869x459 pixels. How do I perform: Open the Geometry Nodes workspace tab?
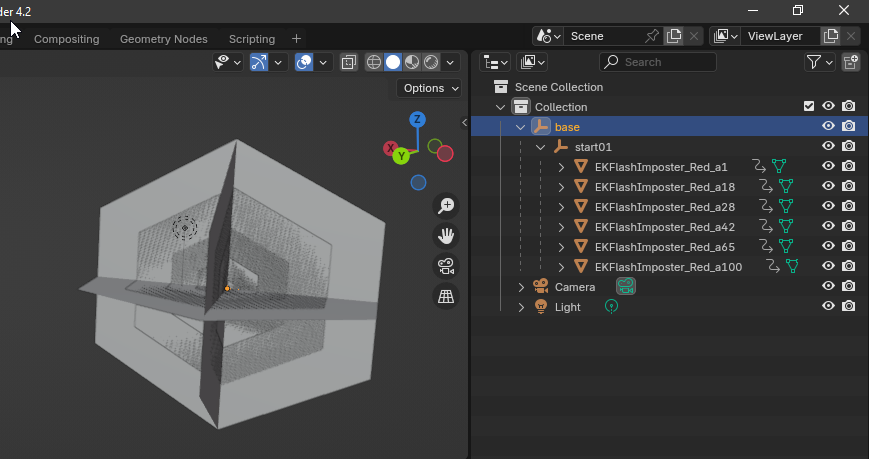pos(163,39)
